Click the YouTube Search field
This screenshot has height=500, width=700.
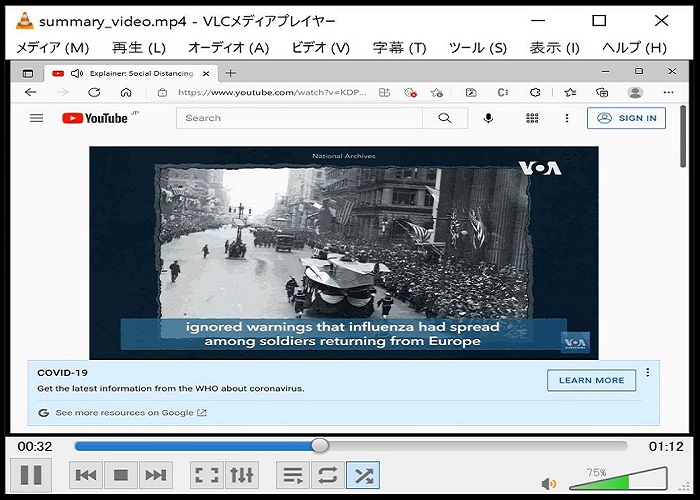click(x=299, y=118)
